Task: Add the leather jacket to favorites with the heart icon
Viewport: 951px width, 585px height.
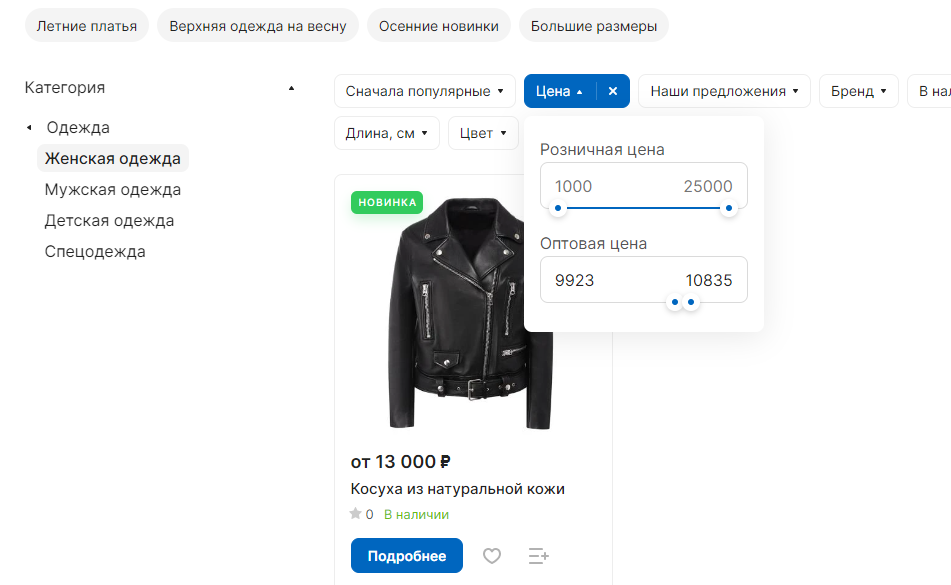Action: 491,556
